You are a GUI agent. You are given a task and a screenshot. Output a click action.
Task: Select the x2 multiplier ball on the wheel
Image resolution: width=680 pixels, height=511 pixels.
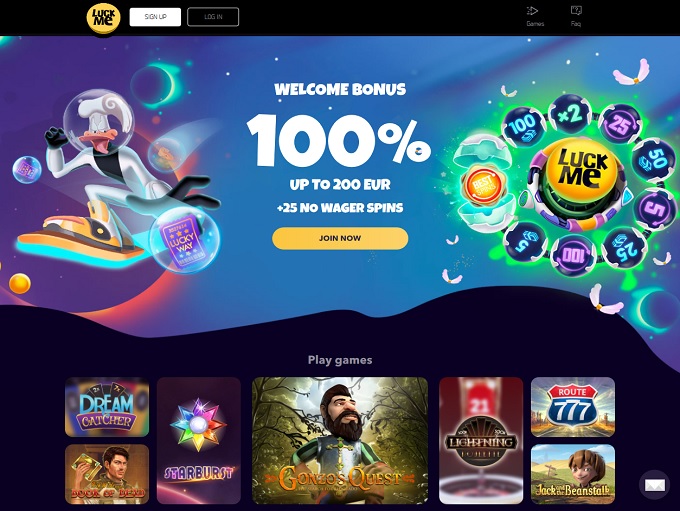[x=570, y=114]
